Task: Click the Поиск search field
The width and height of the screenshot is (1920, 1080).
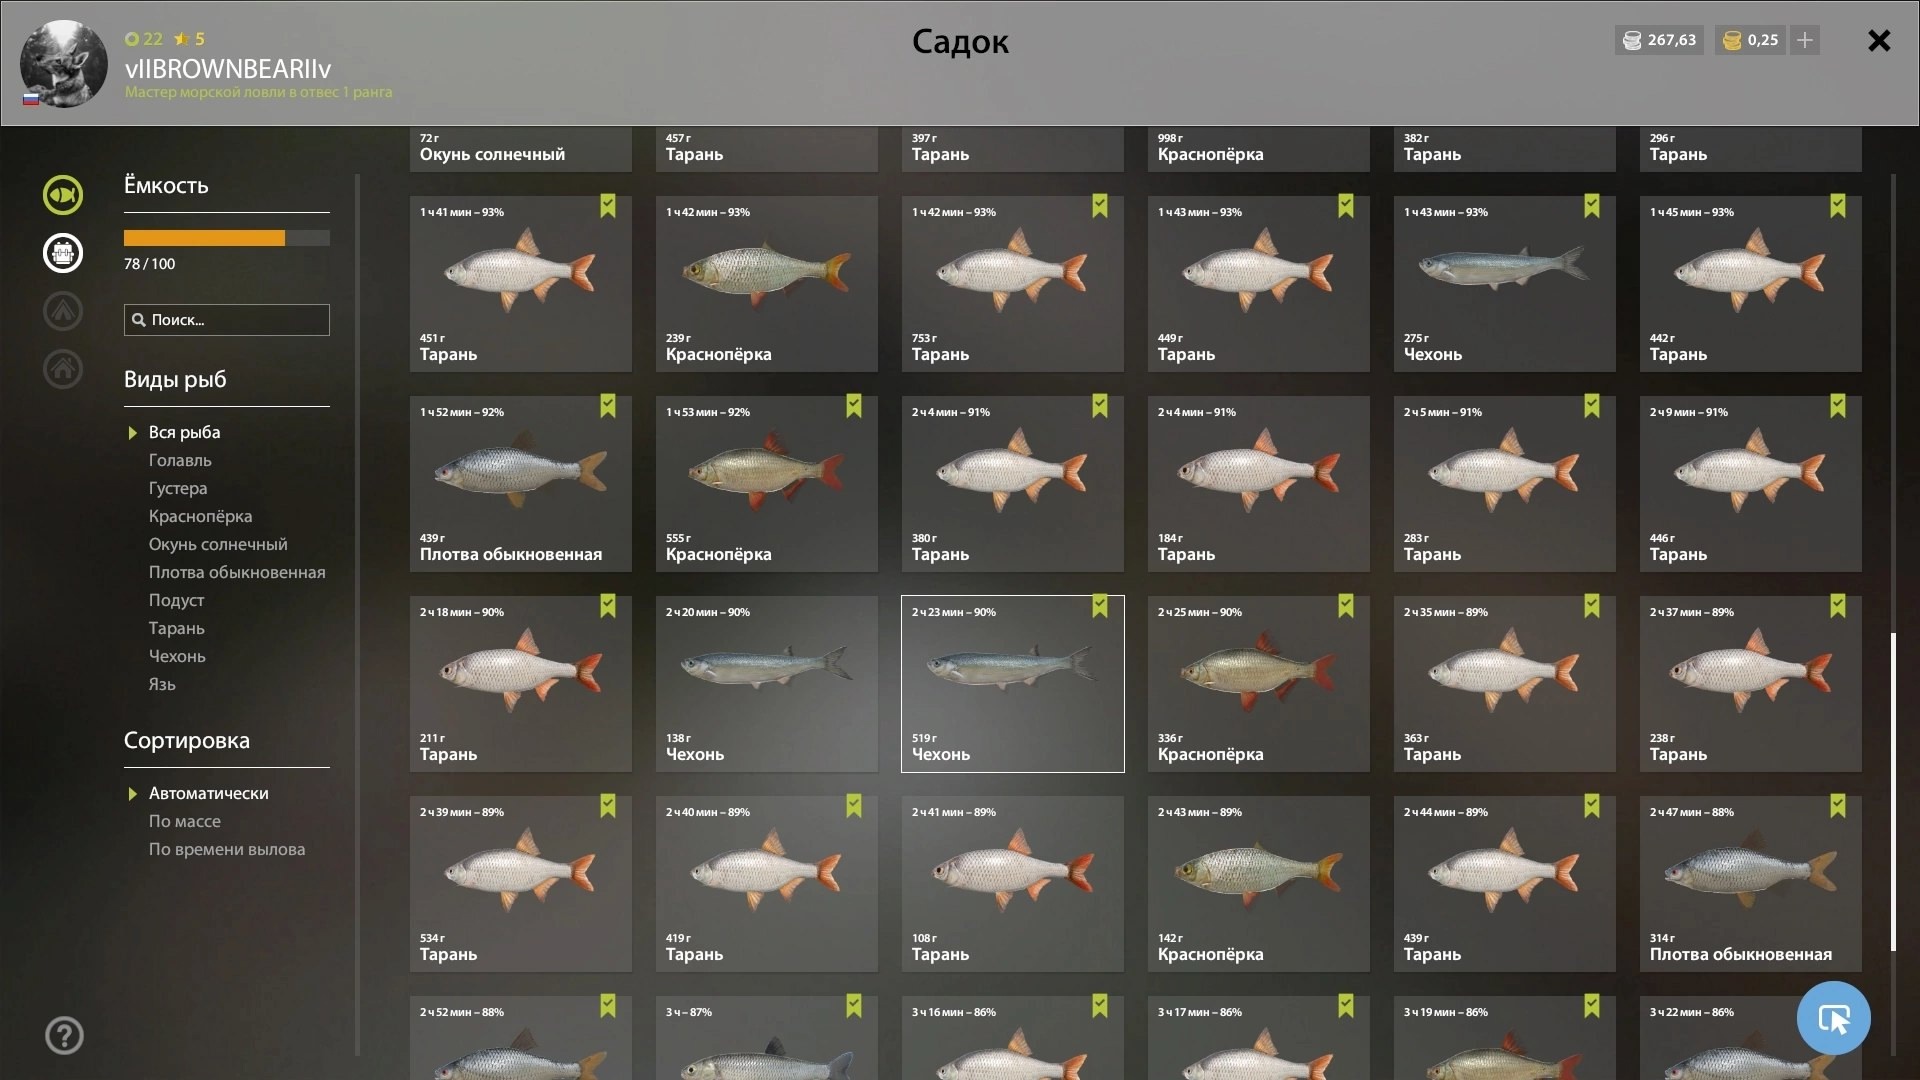Action: pyautogui.click(x=227, y=320)
